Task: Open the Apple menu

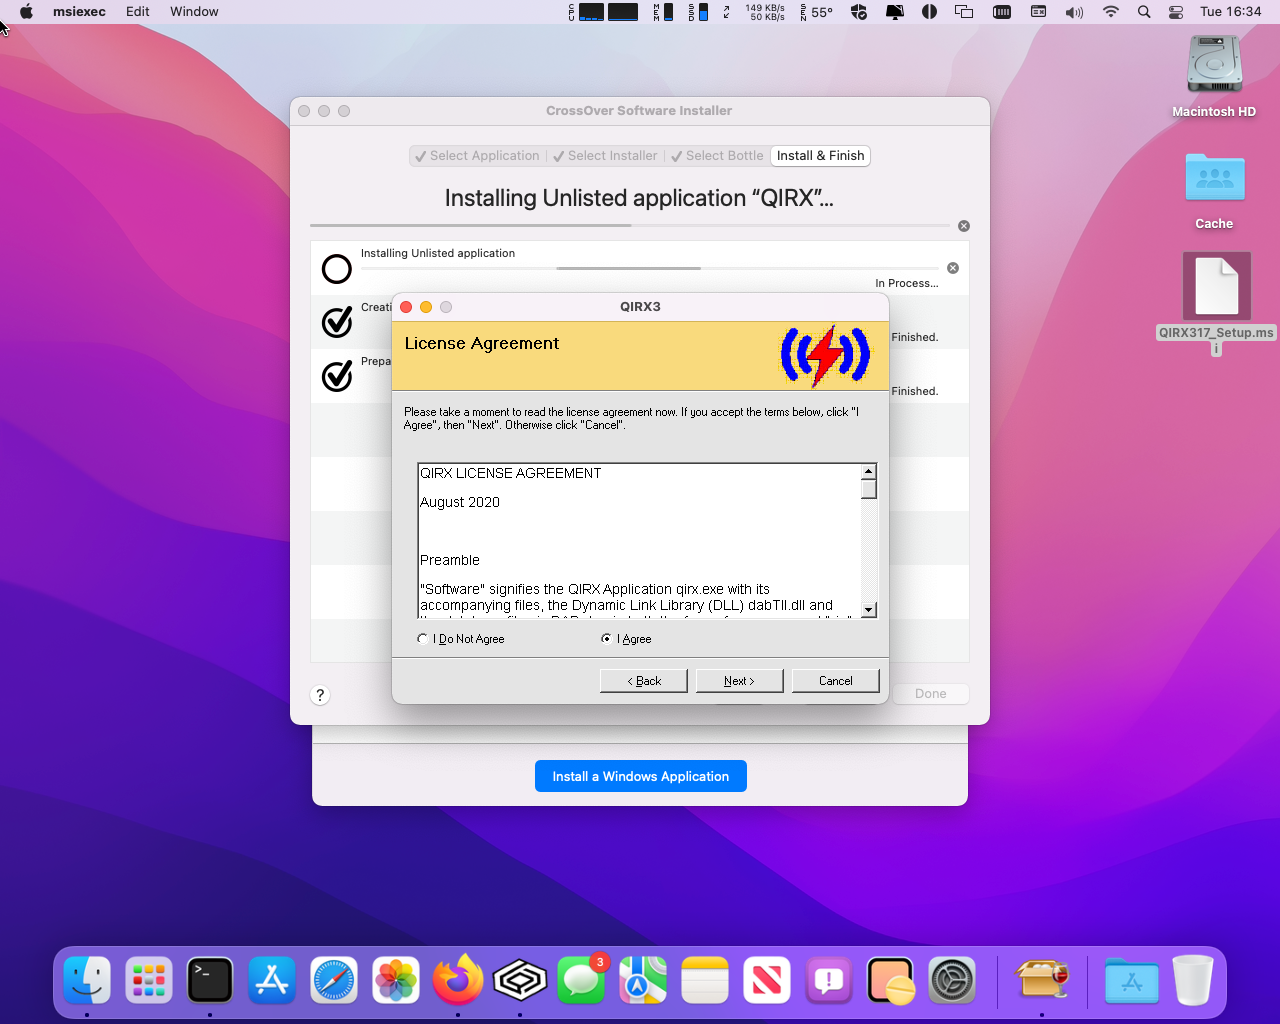Action: [26, 12]
